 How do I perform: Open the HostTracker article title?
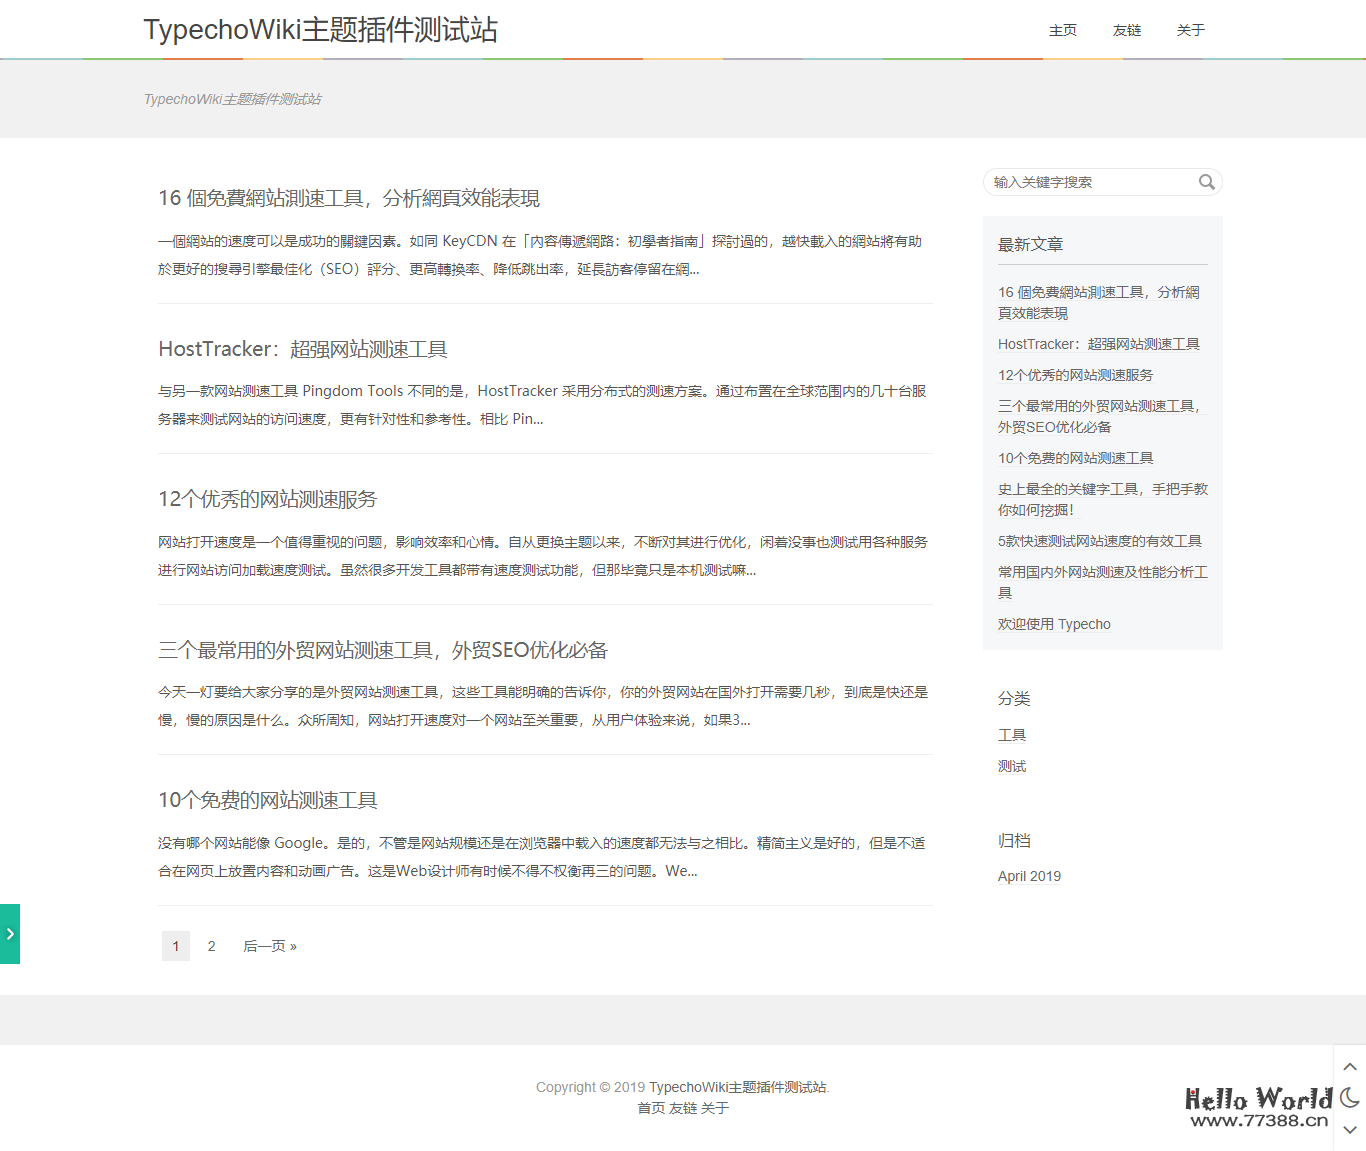click(303, 348)
